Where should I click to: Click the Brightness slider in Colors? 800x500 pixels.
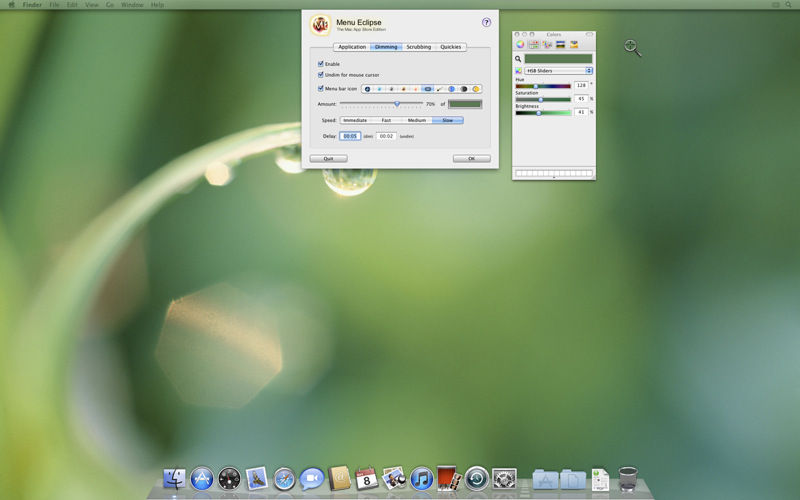pos(543,113)
